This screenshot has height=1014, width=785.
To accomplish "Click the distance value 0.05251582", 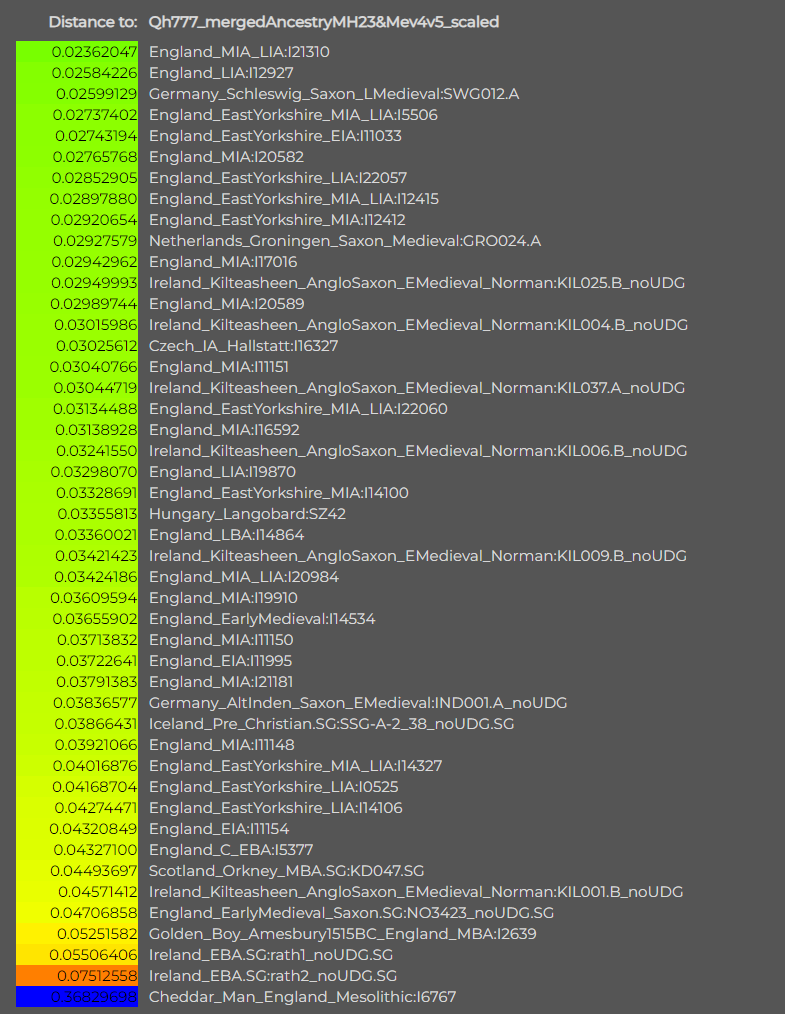I will tap(97, 934).
